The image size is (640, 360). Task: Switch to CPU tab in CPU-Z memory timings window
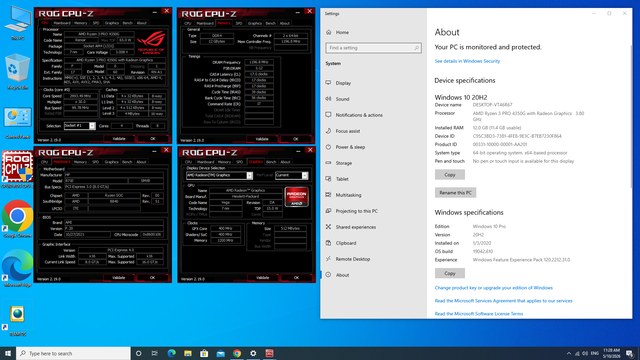point(187,23)
